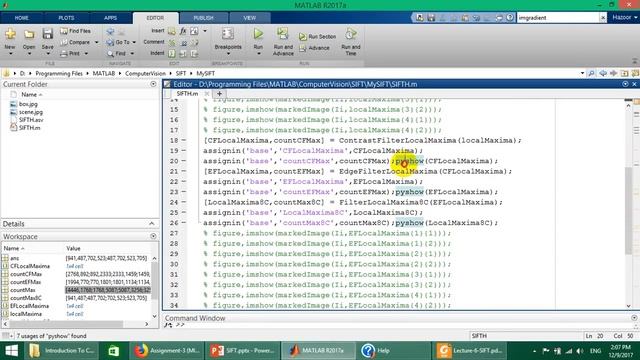This screenshot has height=360, width=640.
Task: Click the navigate back arrow icon
Action: pos(110,31)
